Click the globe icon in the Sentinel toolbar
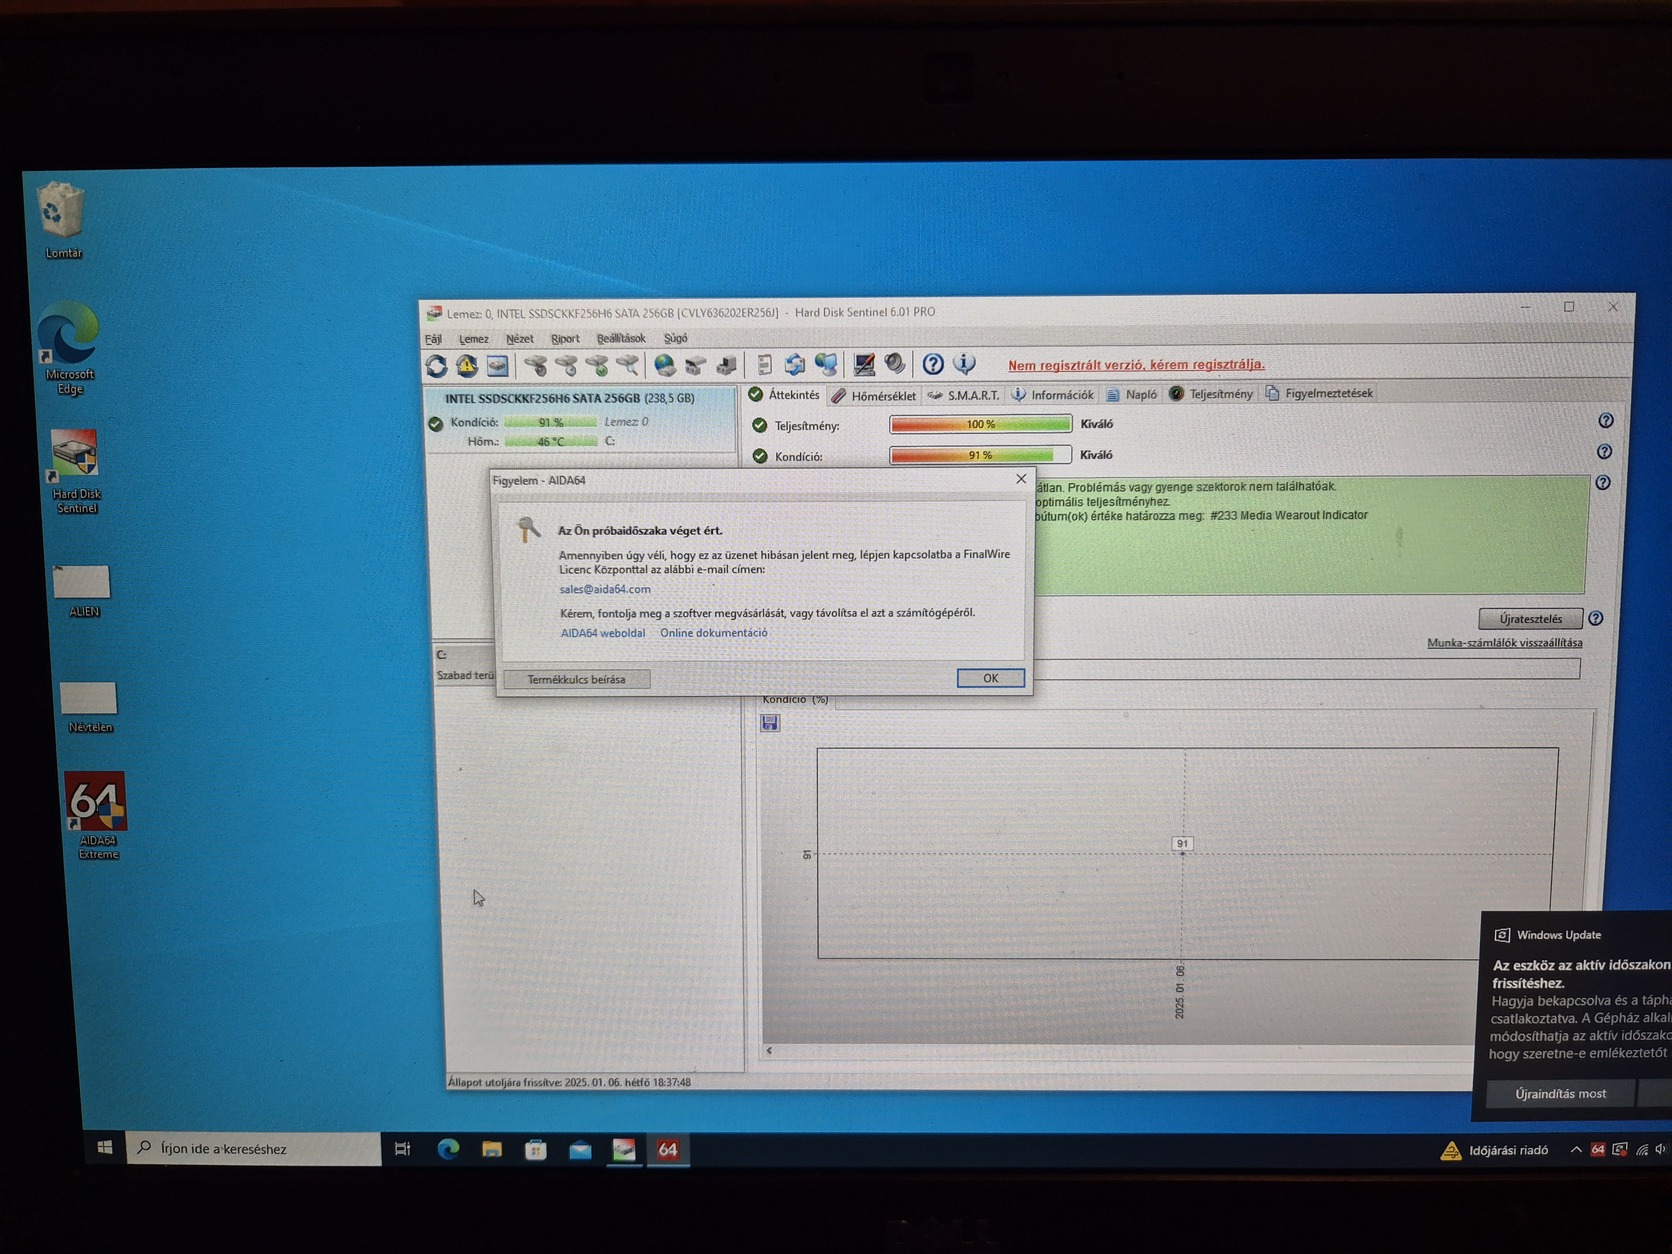The image size is (1672, 1254). point(665,365)
